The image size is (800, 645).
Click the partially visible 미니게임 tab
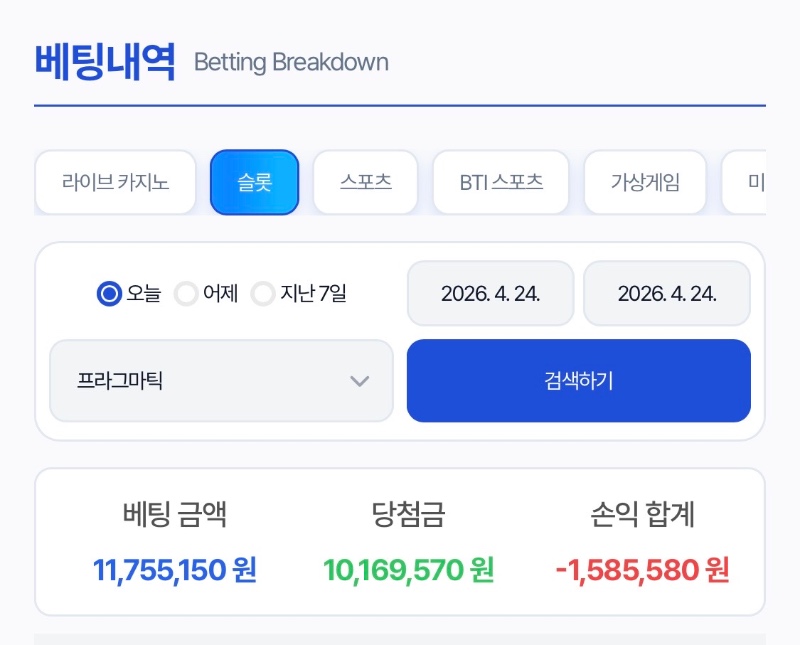tap(763, 182)
